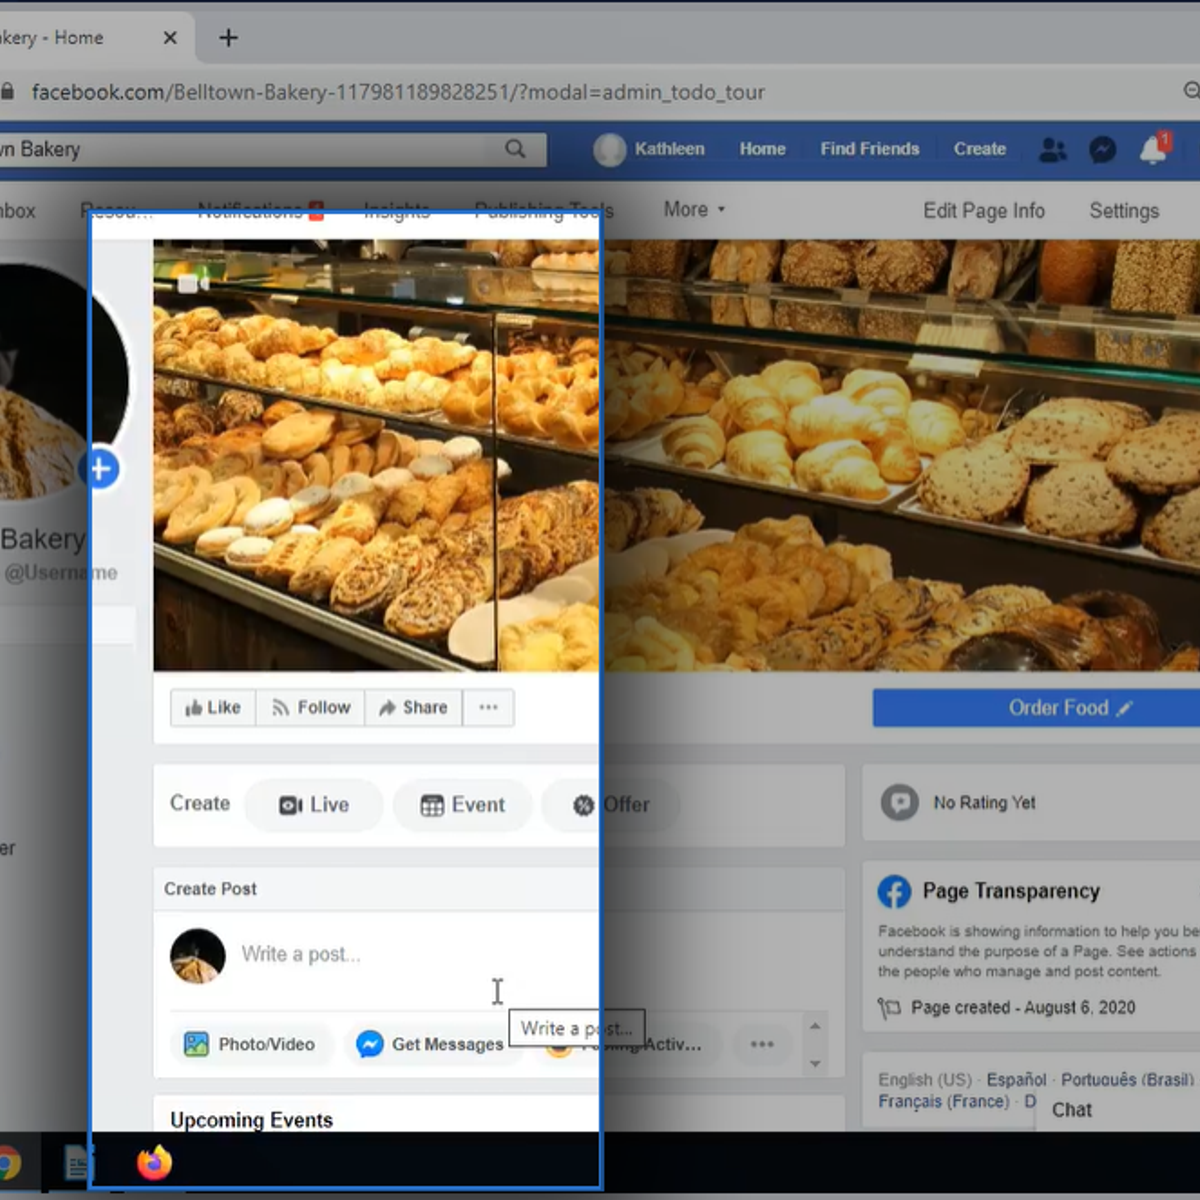1200x1200 pixels.
Task: Click the site lock icon in address bar
Action: pyautogui.click(x=7, y=92)
